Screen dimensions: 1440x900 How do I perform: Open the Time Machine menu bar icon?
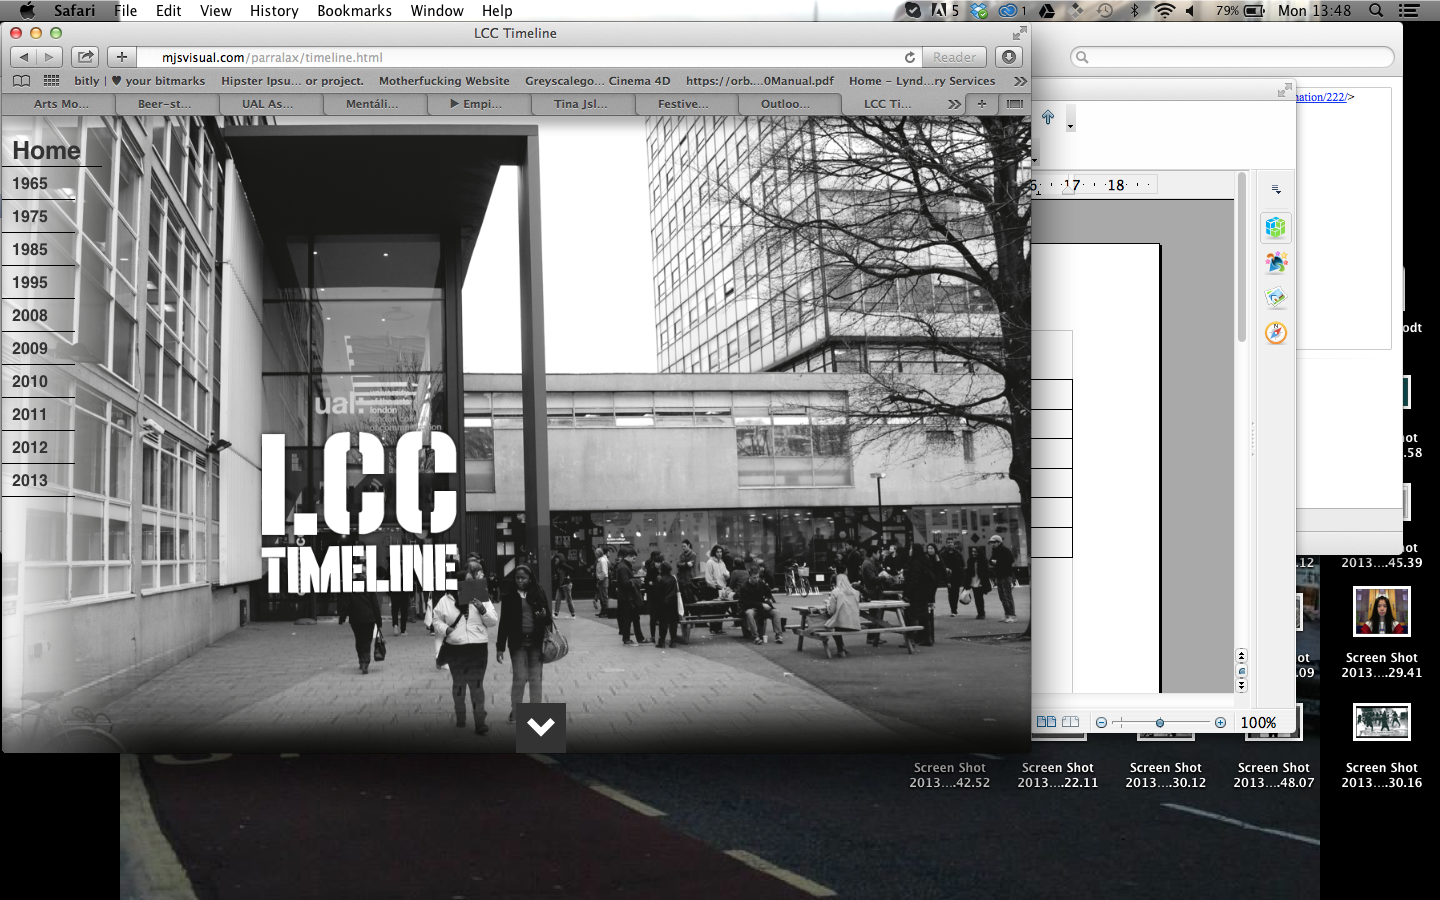pos(1105,11)
